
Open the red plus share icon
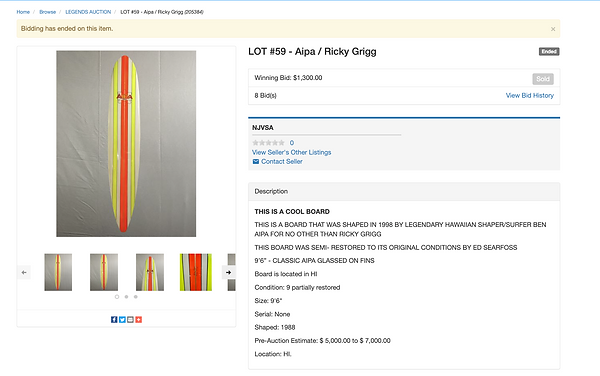click(x=139, y=319)
